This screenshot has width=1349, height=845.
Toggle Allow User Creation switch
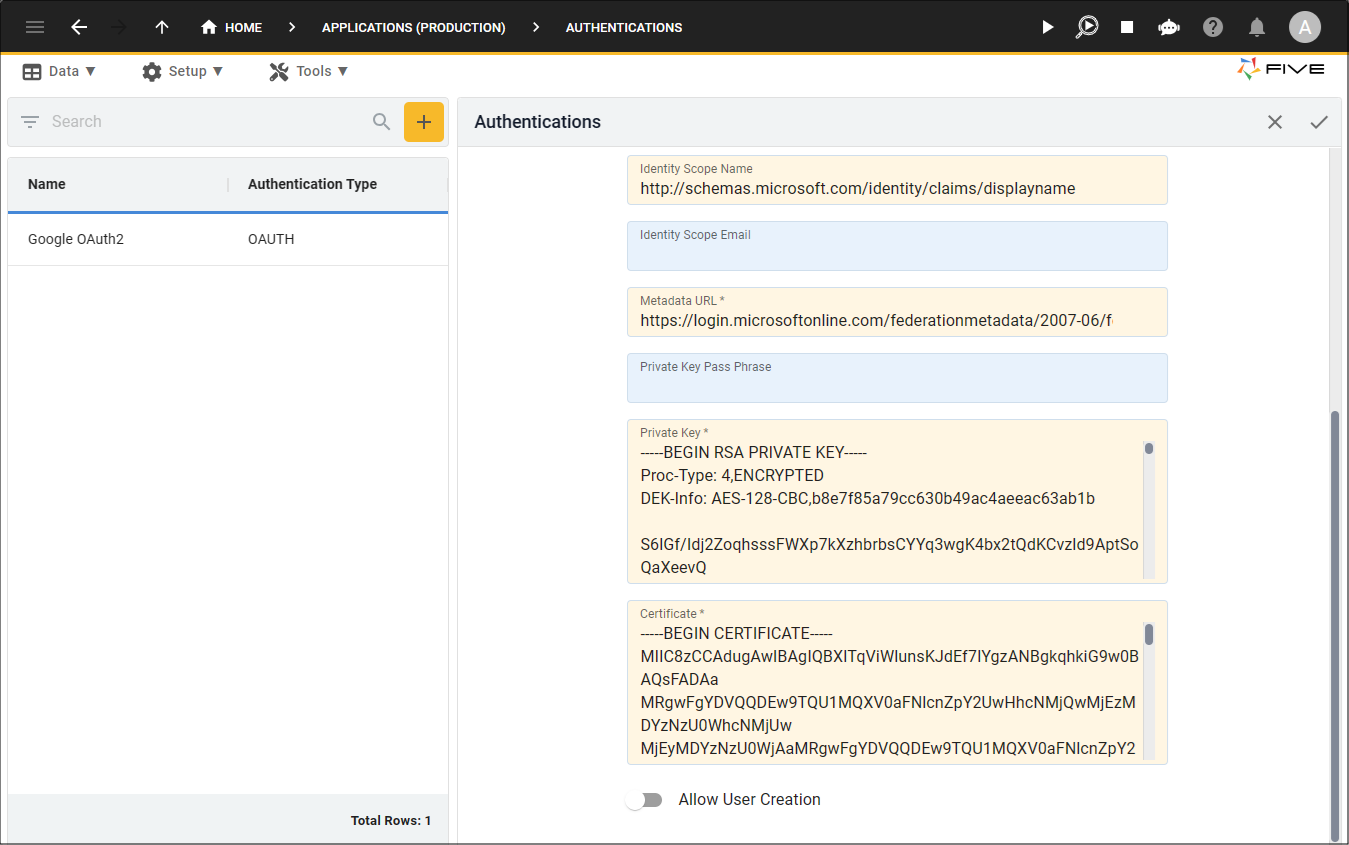pyautogui.click(x=644, y=800)
